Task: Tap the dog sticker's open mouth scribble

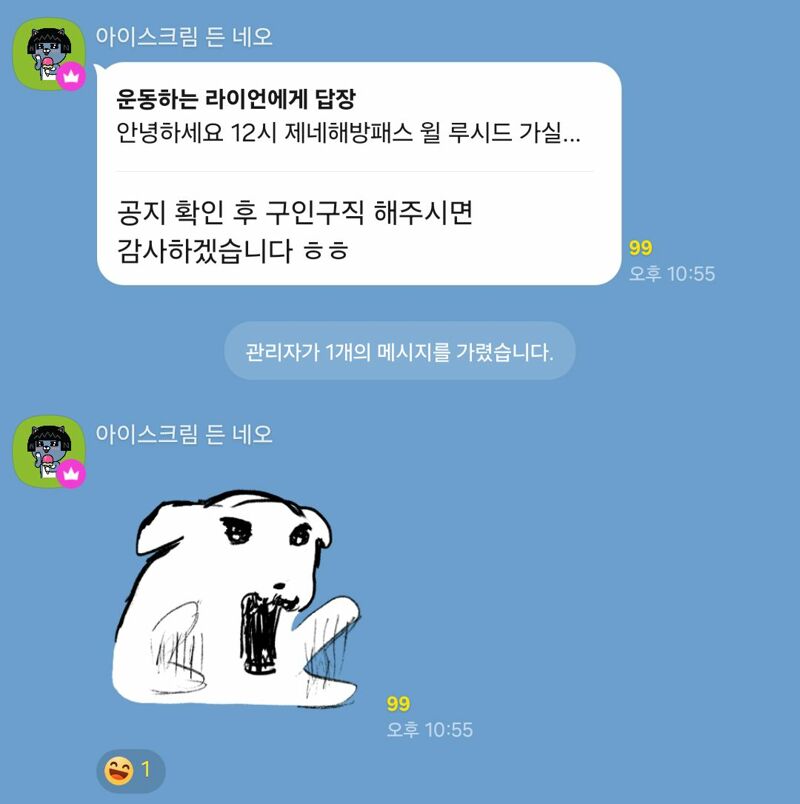Action: 261,633
